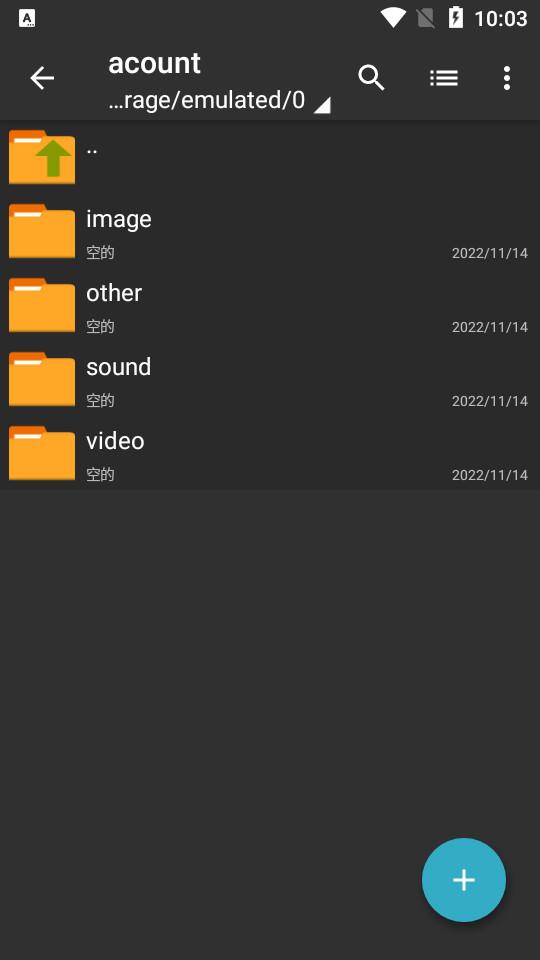Open the sound folder icon
The width and height of the screenshot is (540, 960).
[42, 379]
